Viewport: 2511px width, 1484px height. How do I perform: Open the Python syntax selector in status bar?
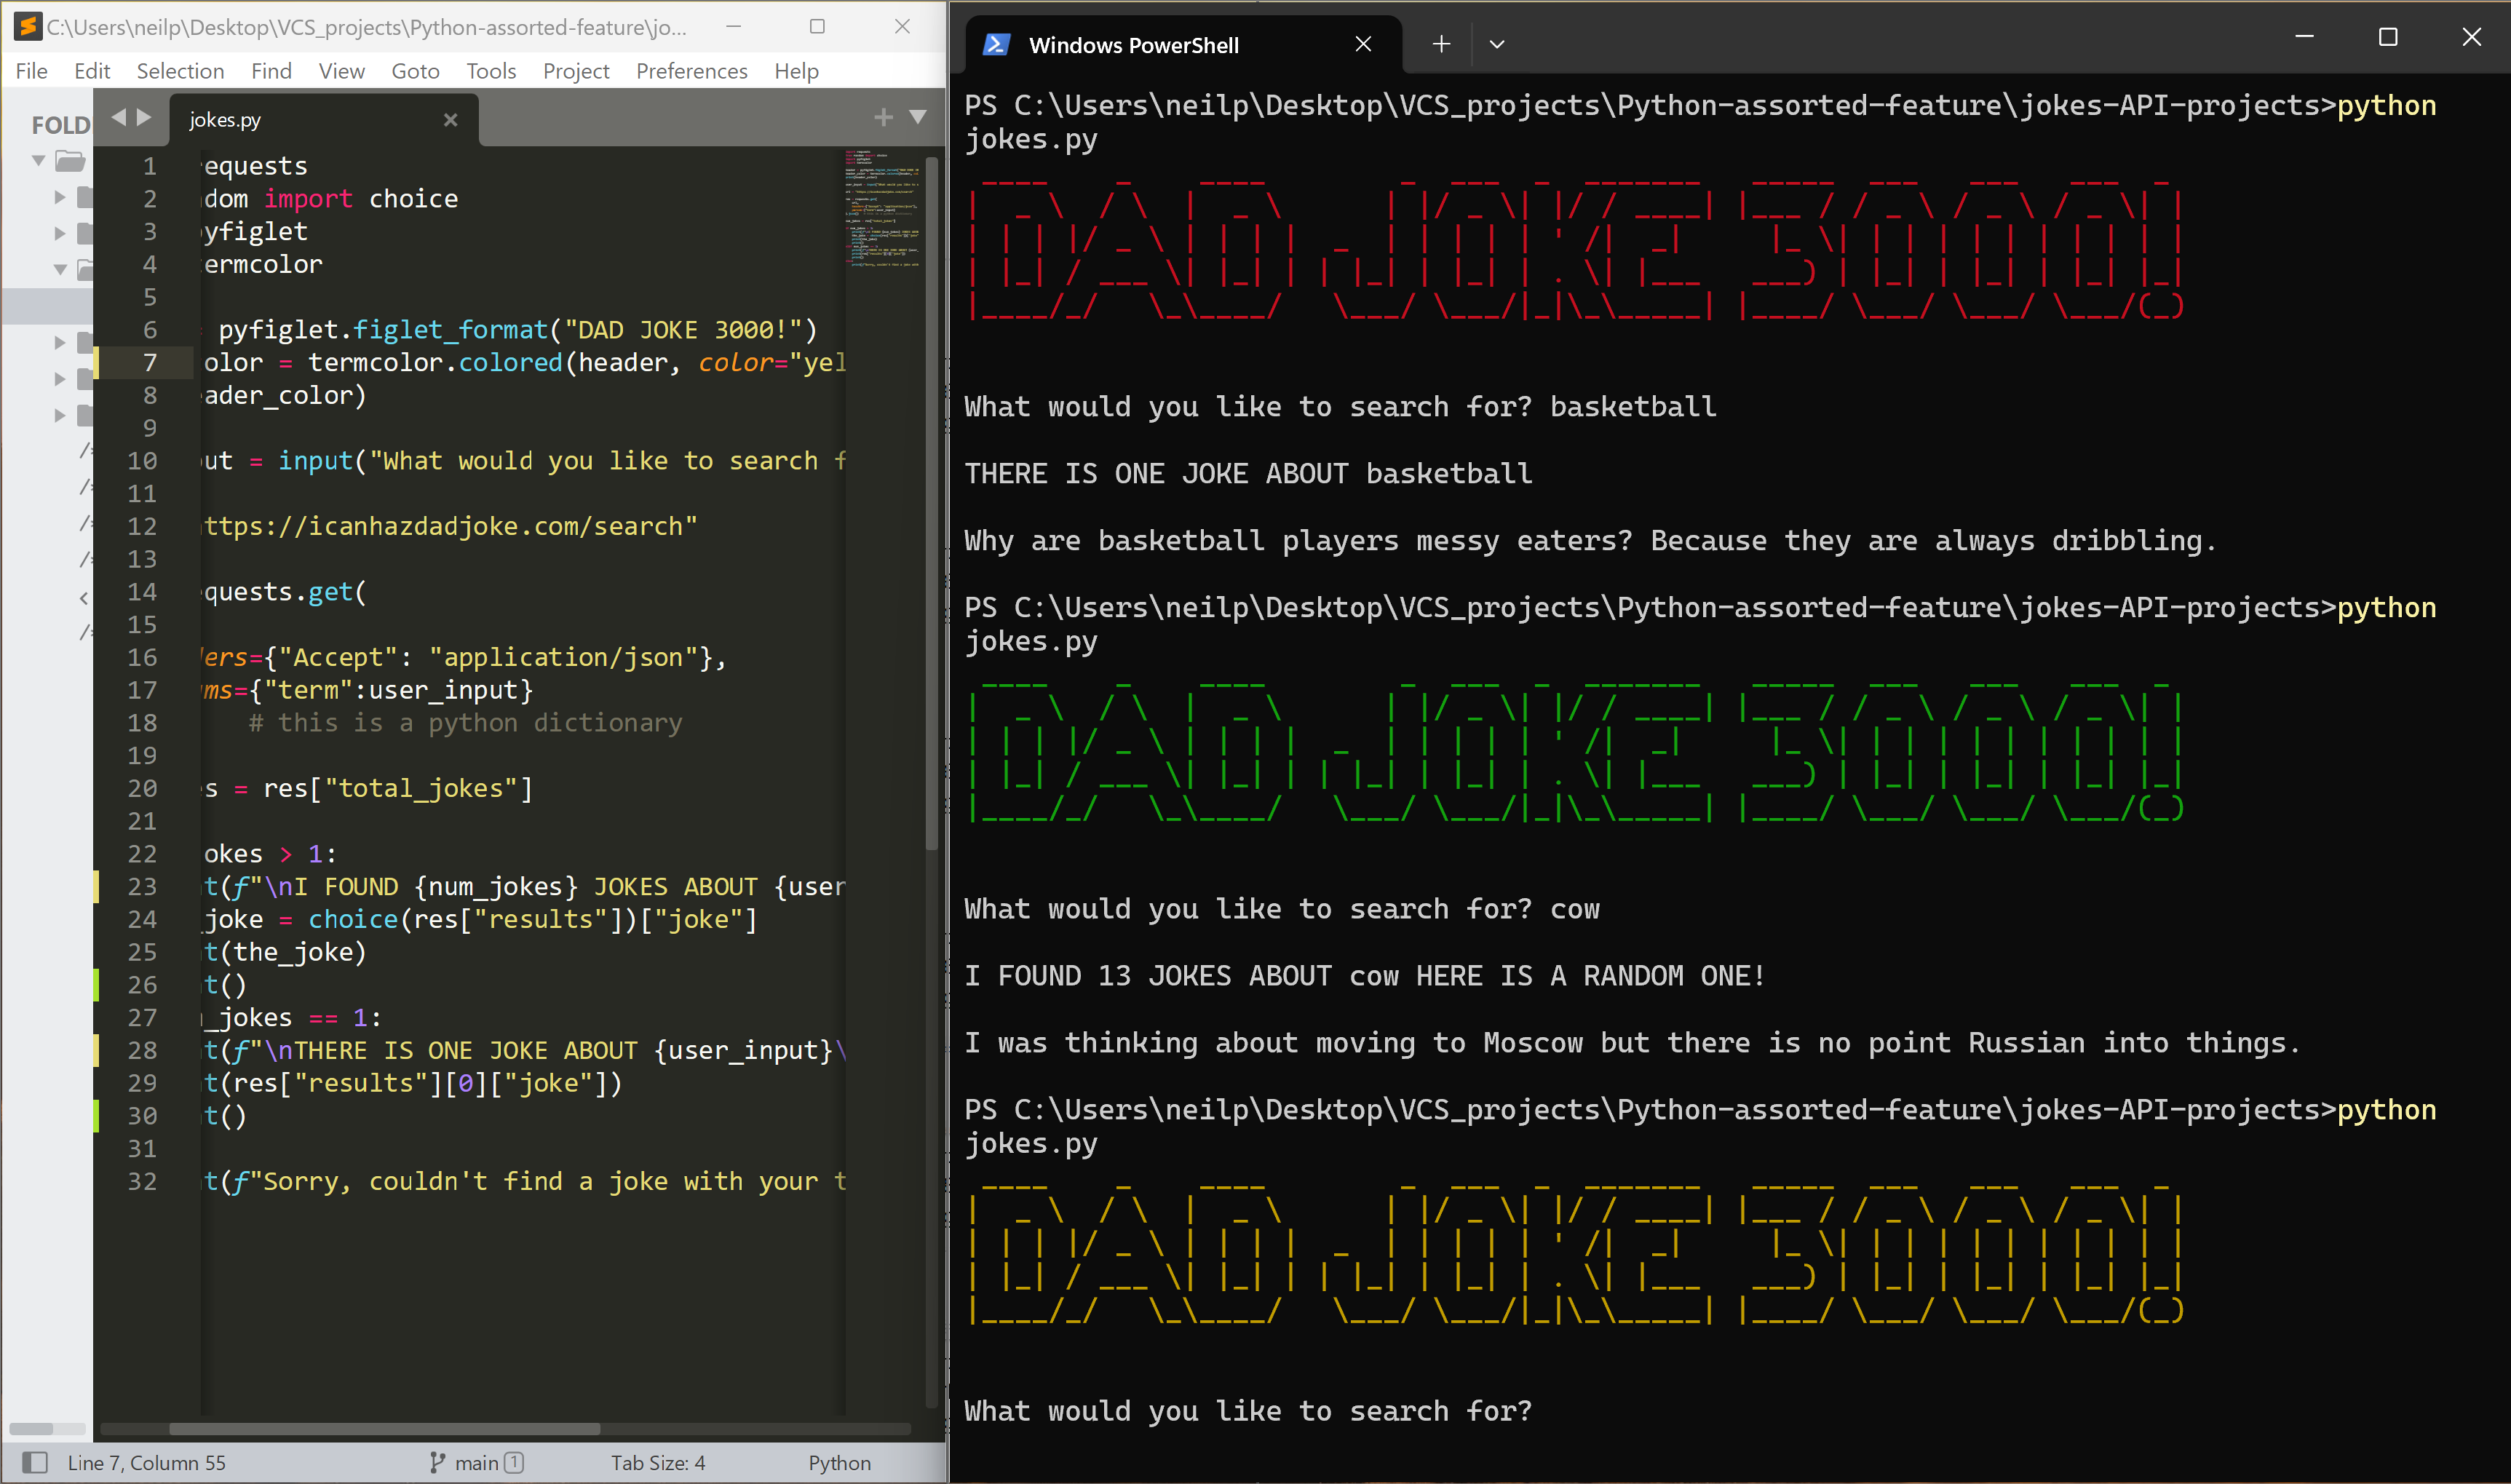click(x=839, y=1463)
